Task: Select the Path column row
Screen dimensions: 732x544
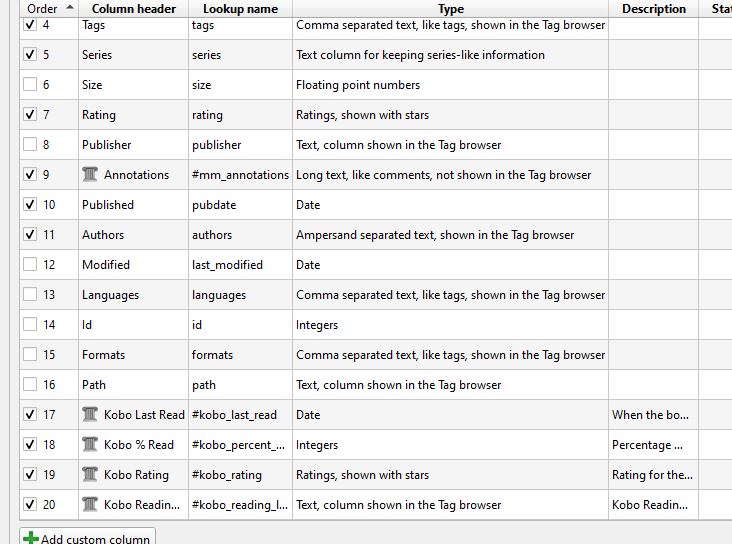Action: pyautogui.click(x=94, y=385)
